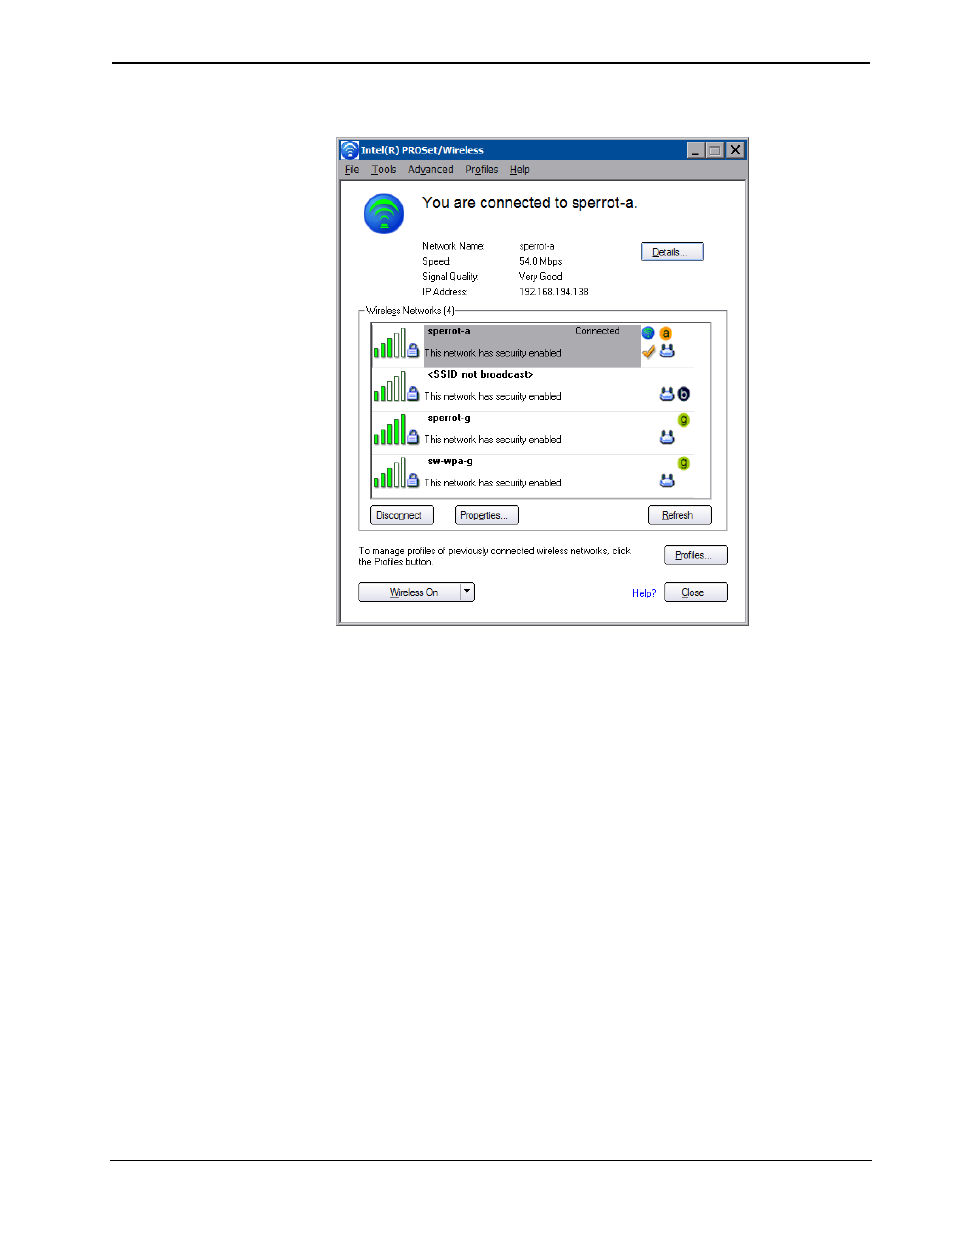This screenshot has height=1235, width=954.
Task: Expand the Wireless On dropdown arrow
Action: click(x=468, y=592)
